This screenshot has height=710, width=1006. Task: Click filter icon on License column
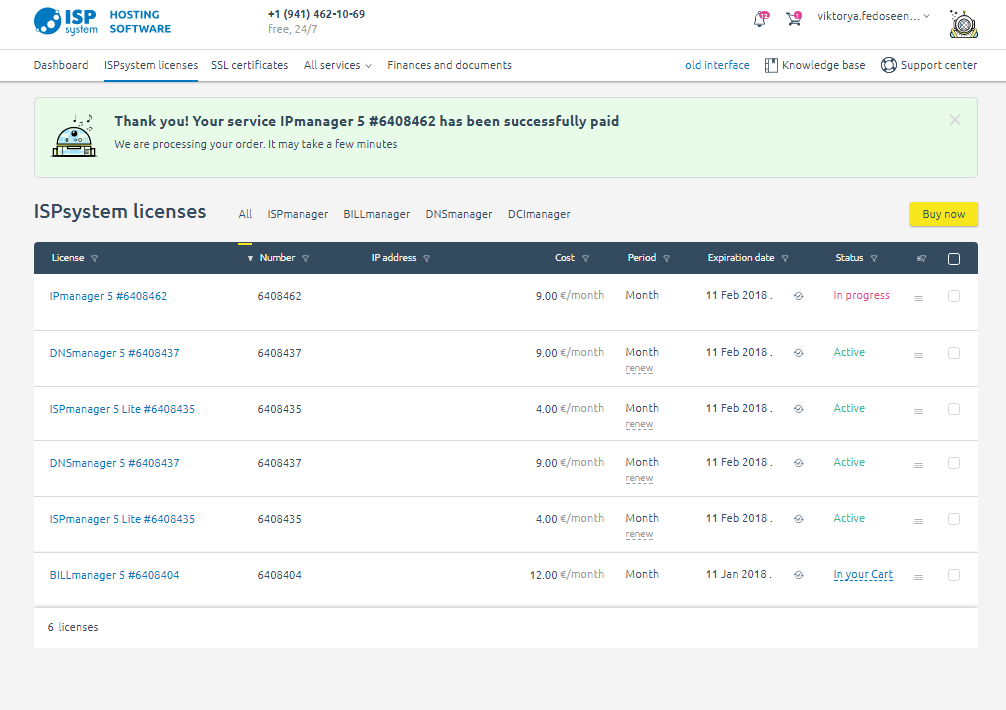coord(94,258)
